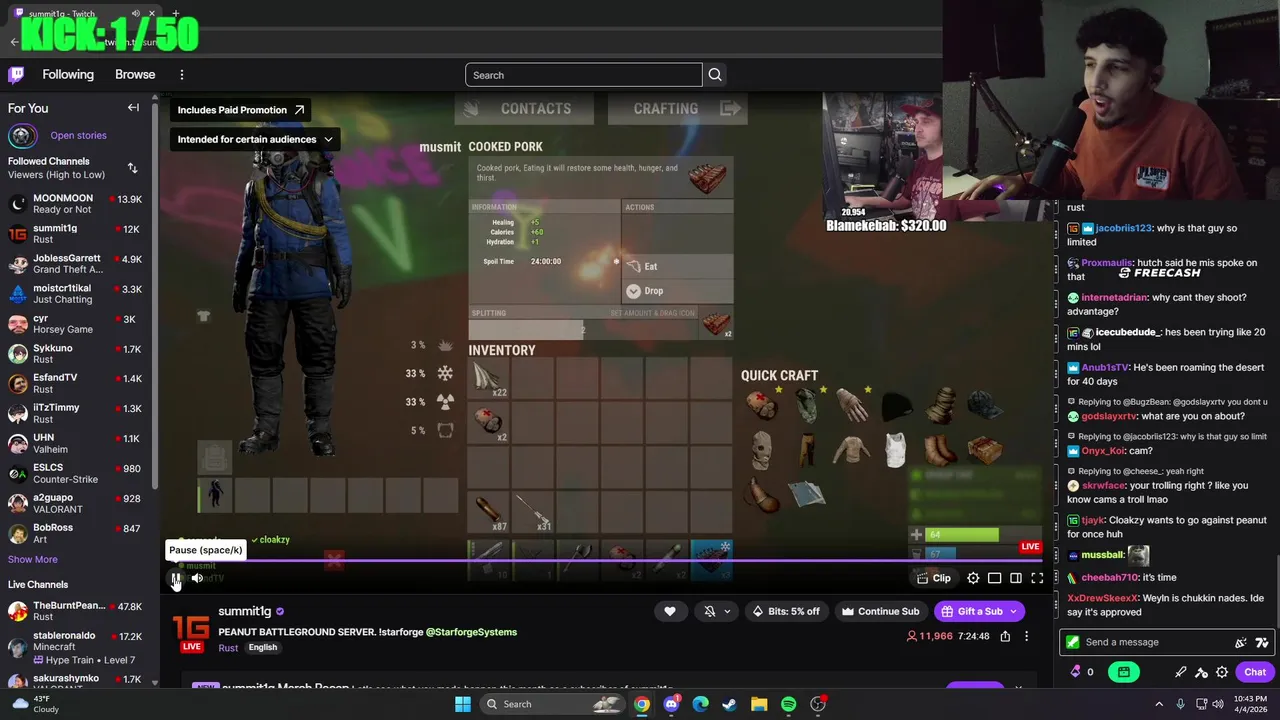Click Proxmaulis username in chat

(1107, 263)
